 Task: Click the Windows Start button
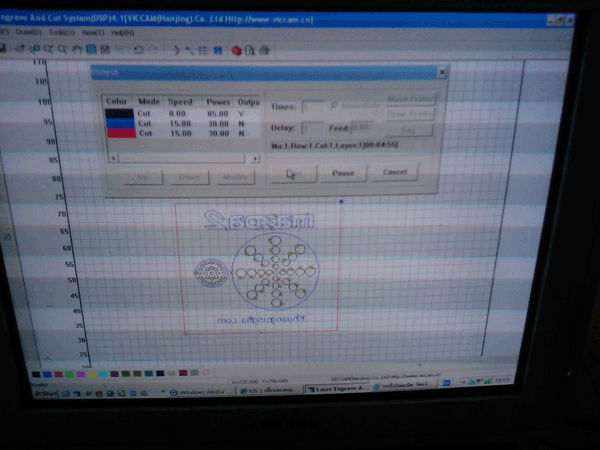[47, 393]
